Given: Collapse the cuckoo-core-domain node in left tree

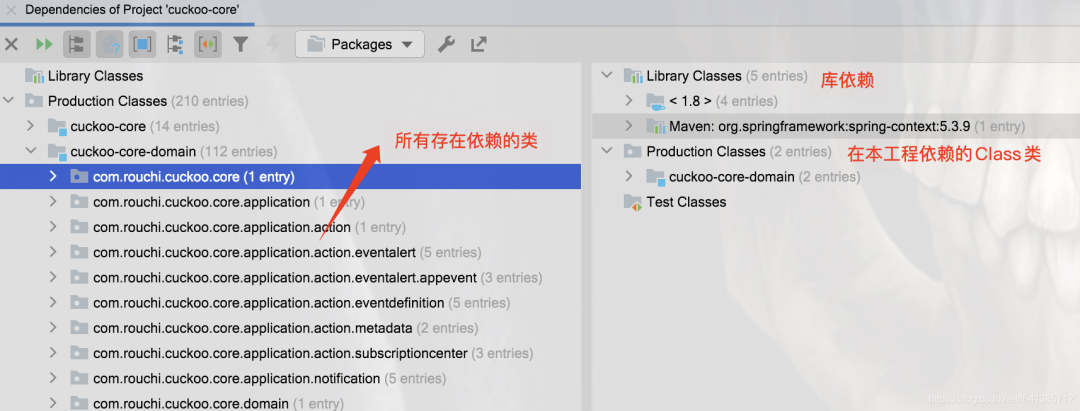Looking at the screenshot, I should pyautogui.click(x=30, y=151).
